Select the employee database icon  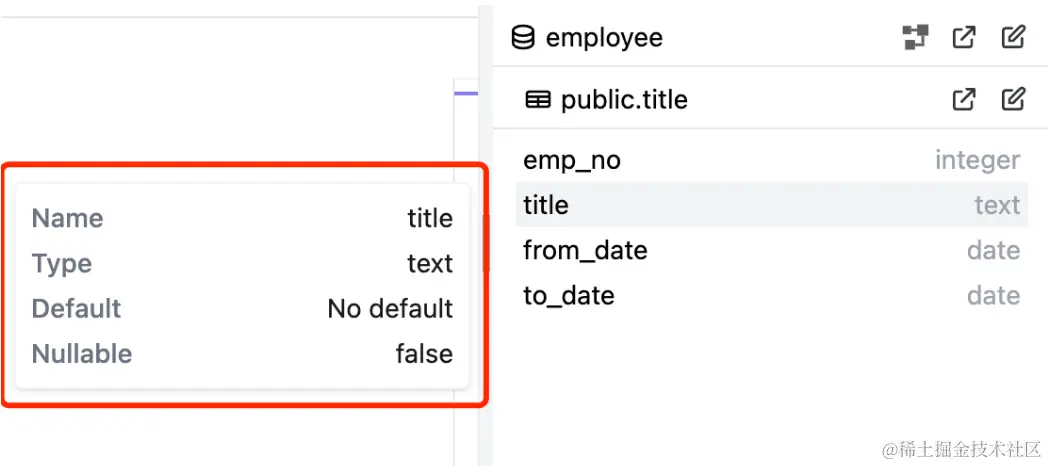[x=523, y=37]
